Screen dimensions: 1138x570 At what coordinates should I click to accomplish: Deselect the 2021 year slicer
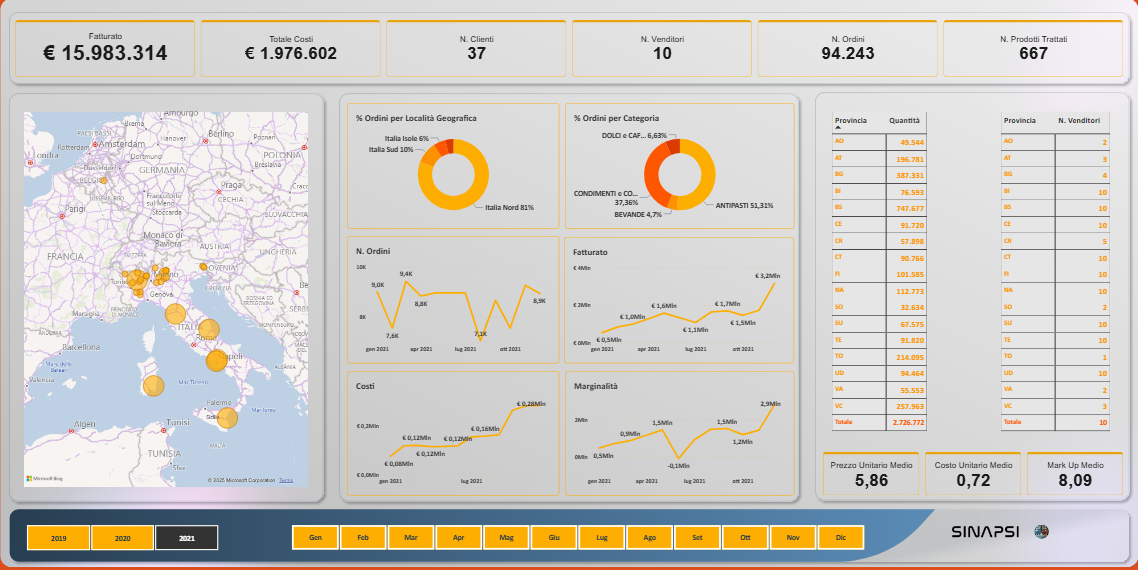point(187,538)
